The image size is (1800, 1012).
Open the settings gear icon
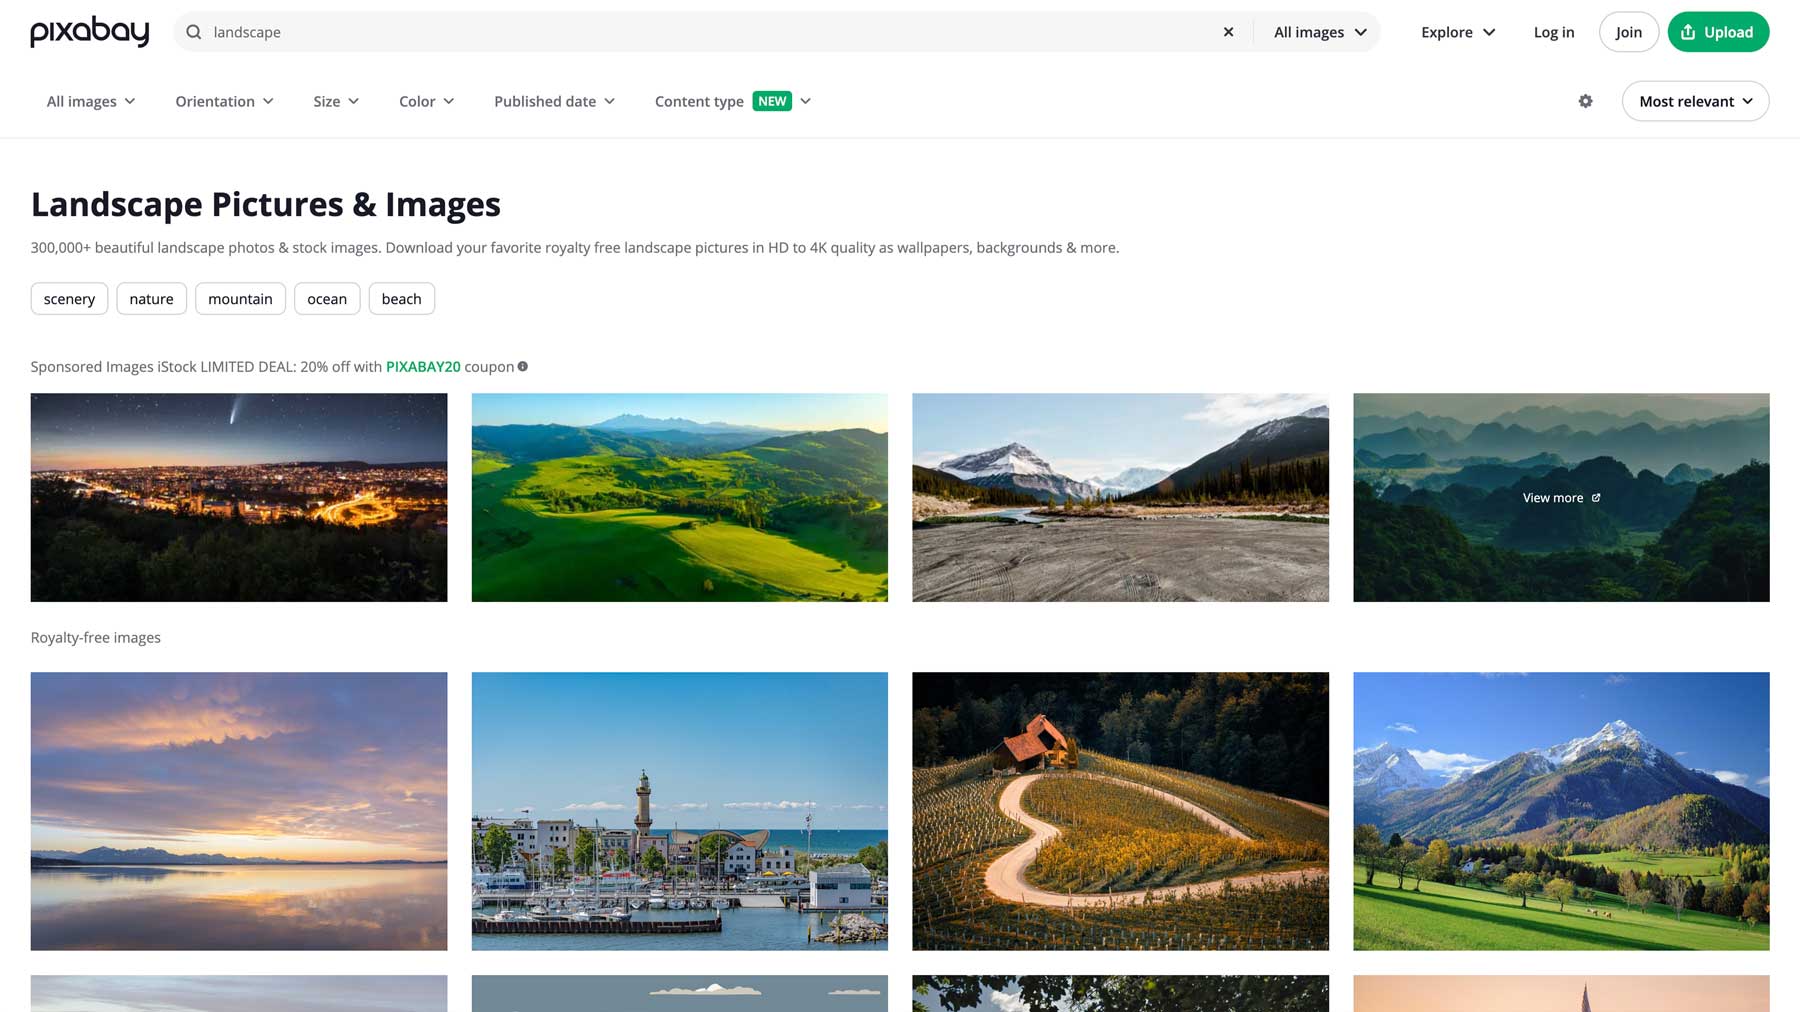coord(1585,101)
